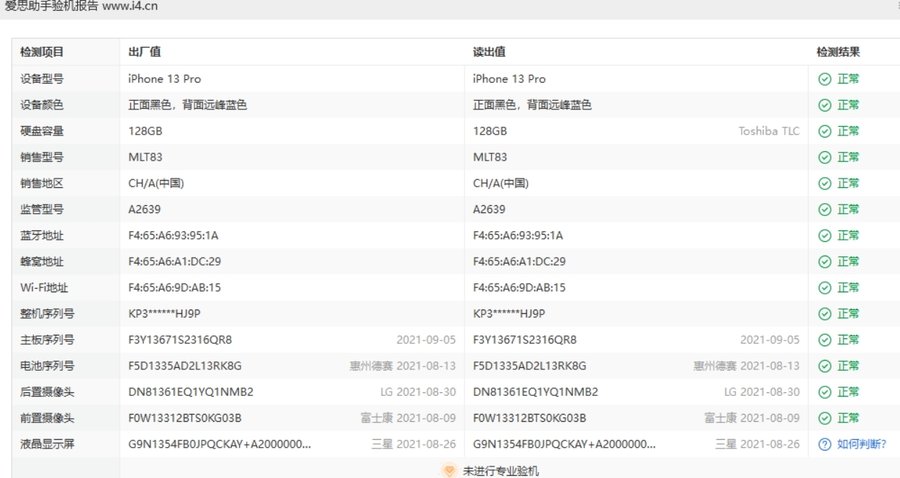Click the green check icon in 销售型号 row
Viewport: 900px width, 478px height.
pyautogui.click(x=824, y=157)
